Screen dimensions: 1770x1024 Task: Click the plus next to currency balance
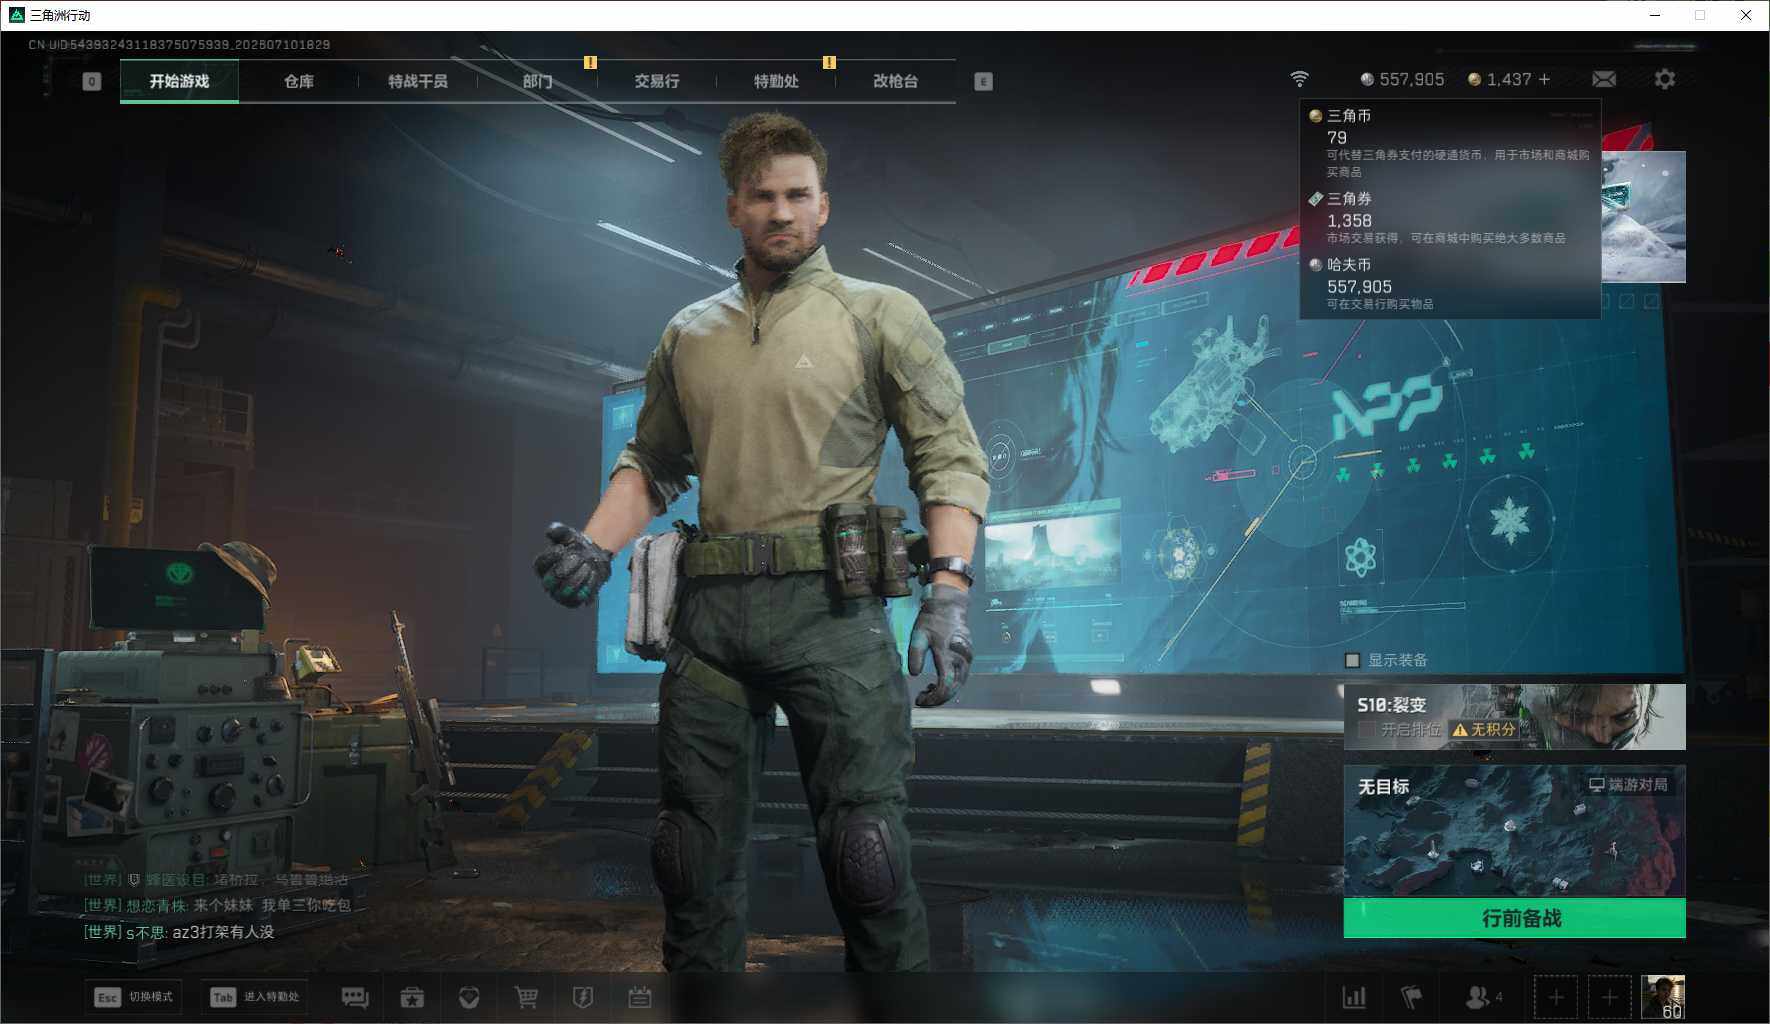(x=1545, y=79)
